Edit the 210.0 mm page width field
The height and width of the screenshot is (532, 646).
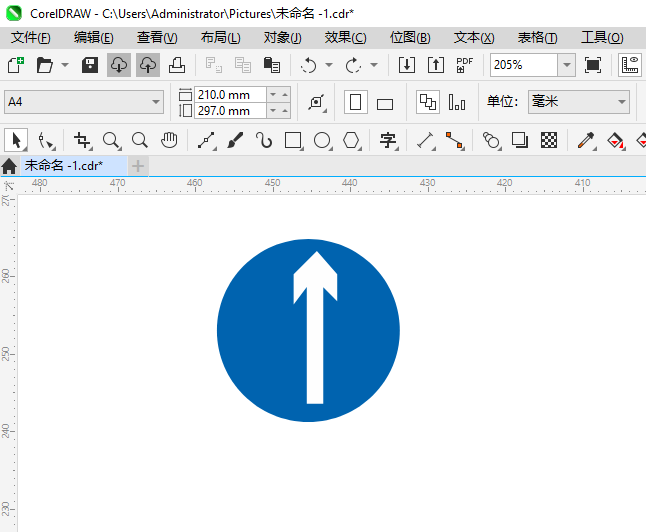click(230, 95)
